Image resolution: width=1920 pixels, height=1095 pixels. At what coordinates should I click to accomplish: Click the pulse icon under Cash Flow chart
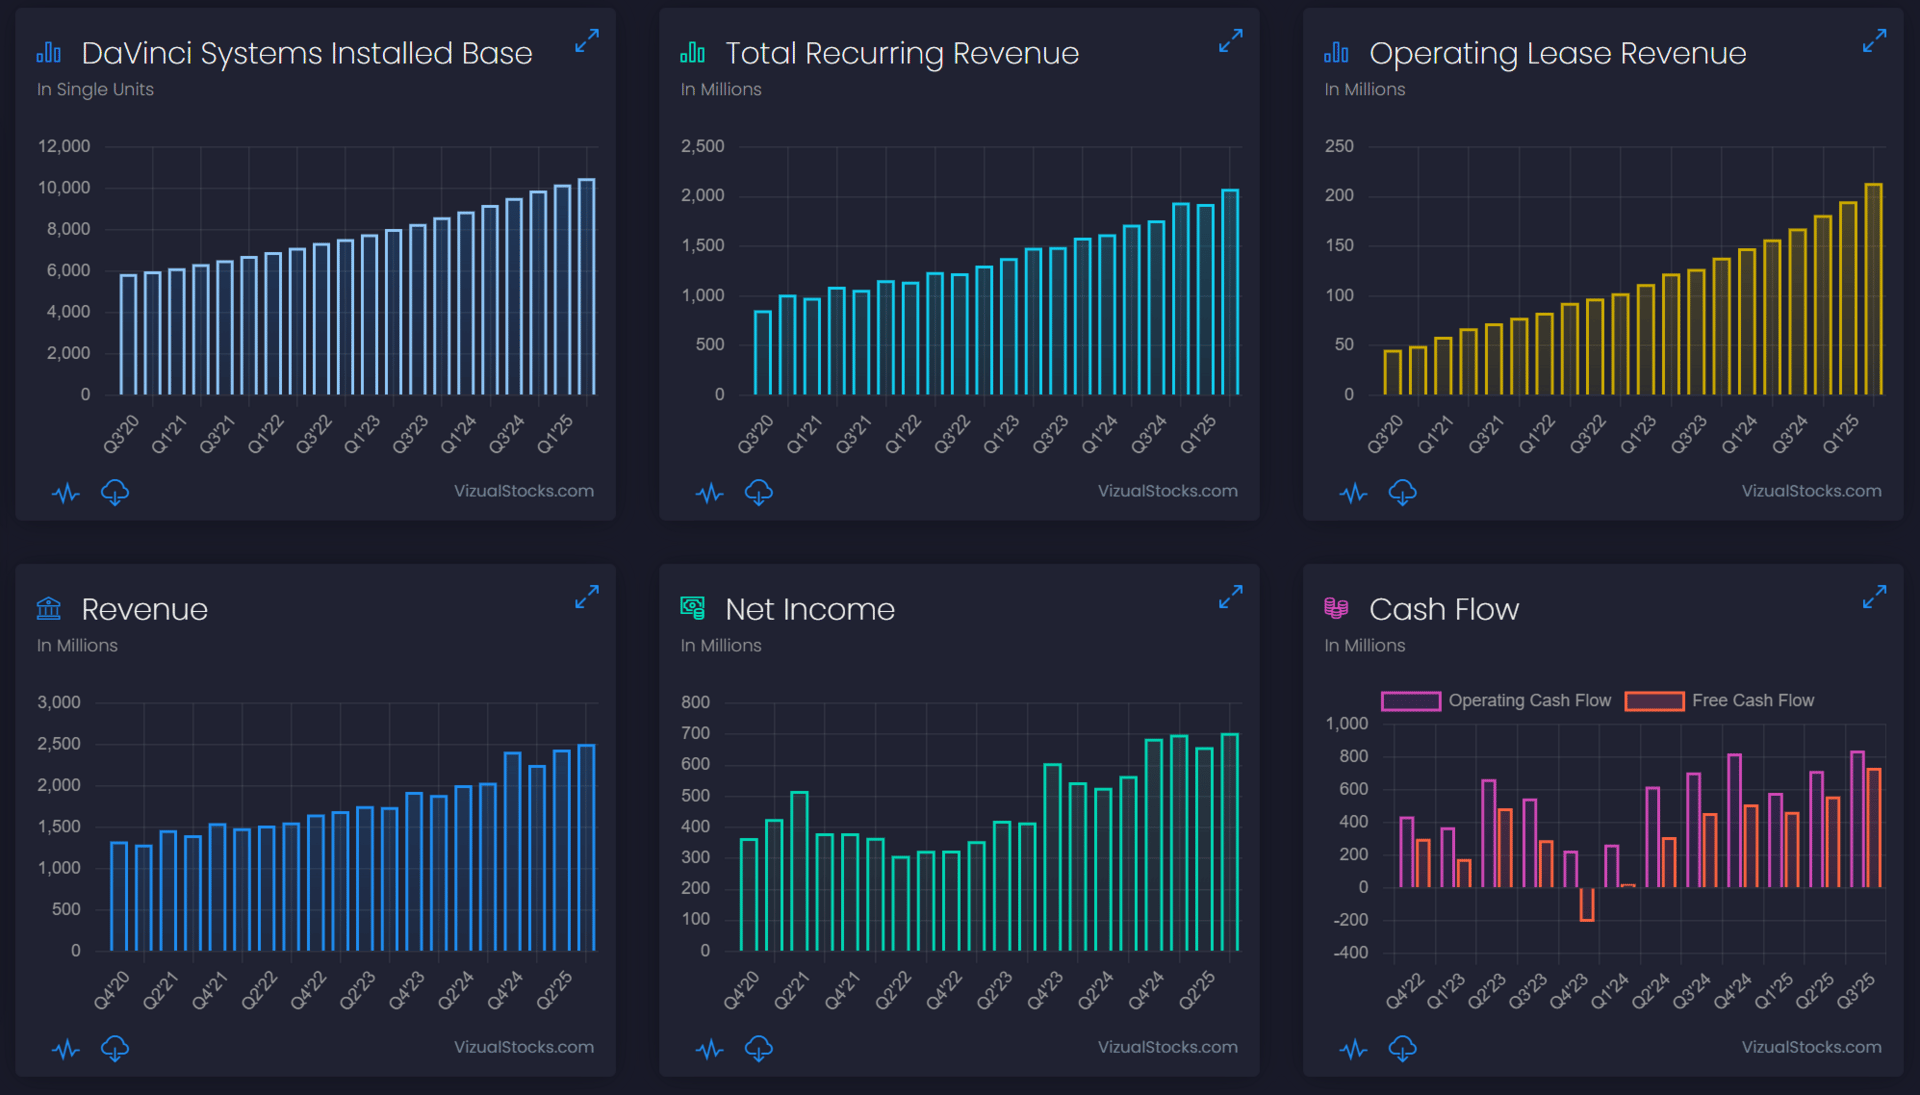click(1354, 1049)
